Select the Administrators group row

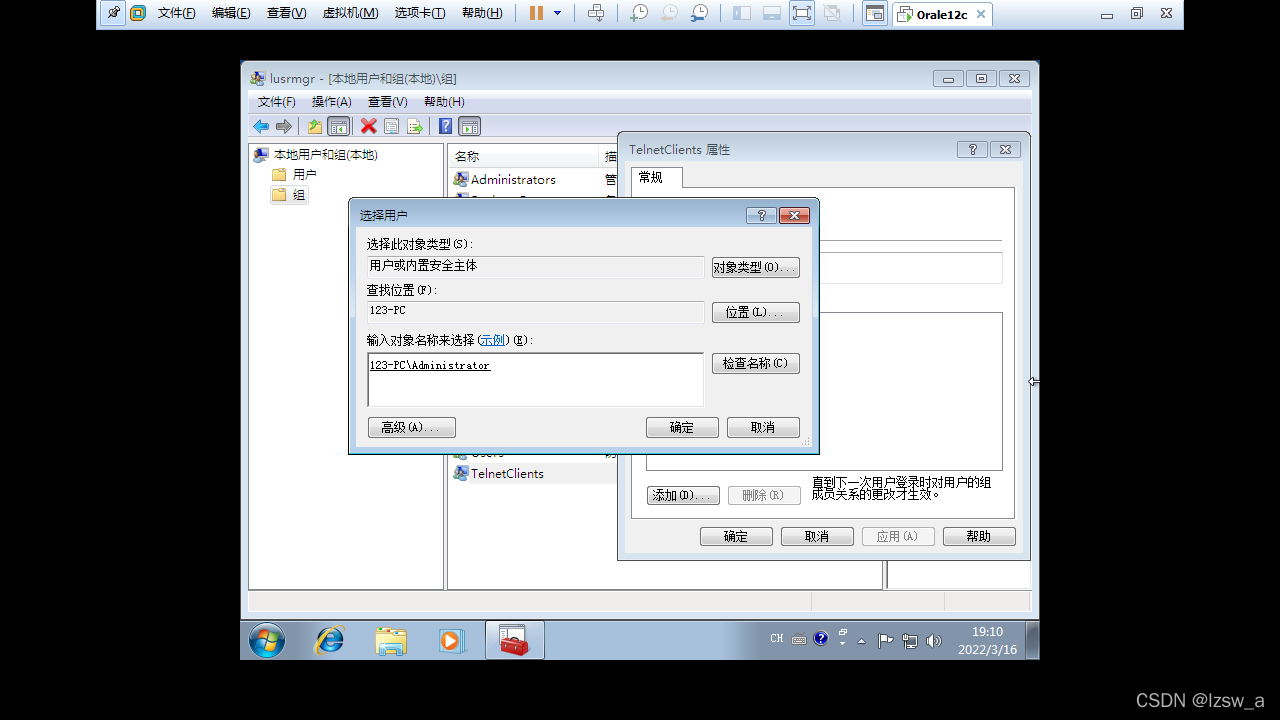point(504,179)
